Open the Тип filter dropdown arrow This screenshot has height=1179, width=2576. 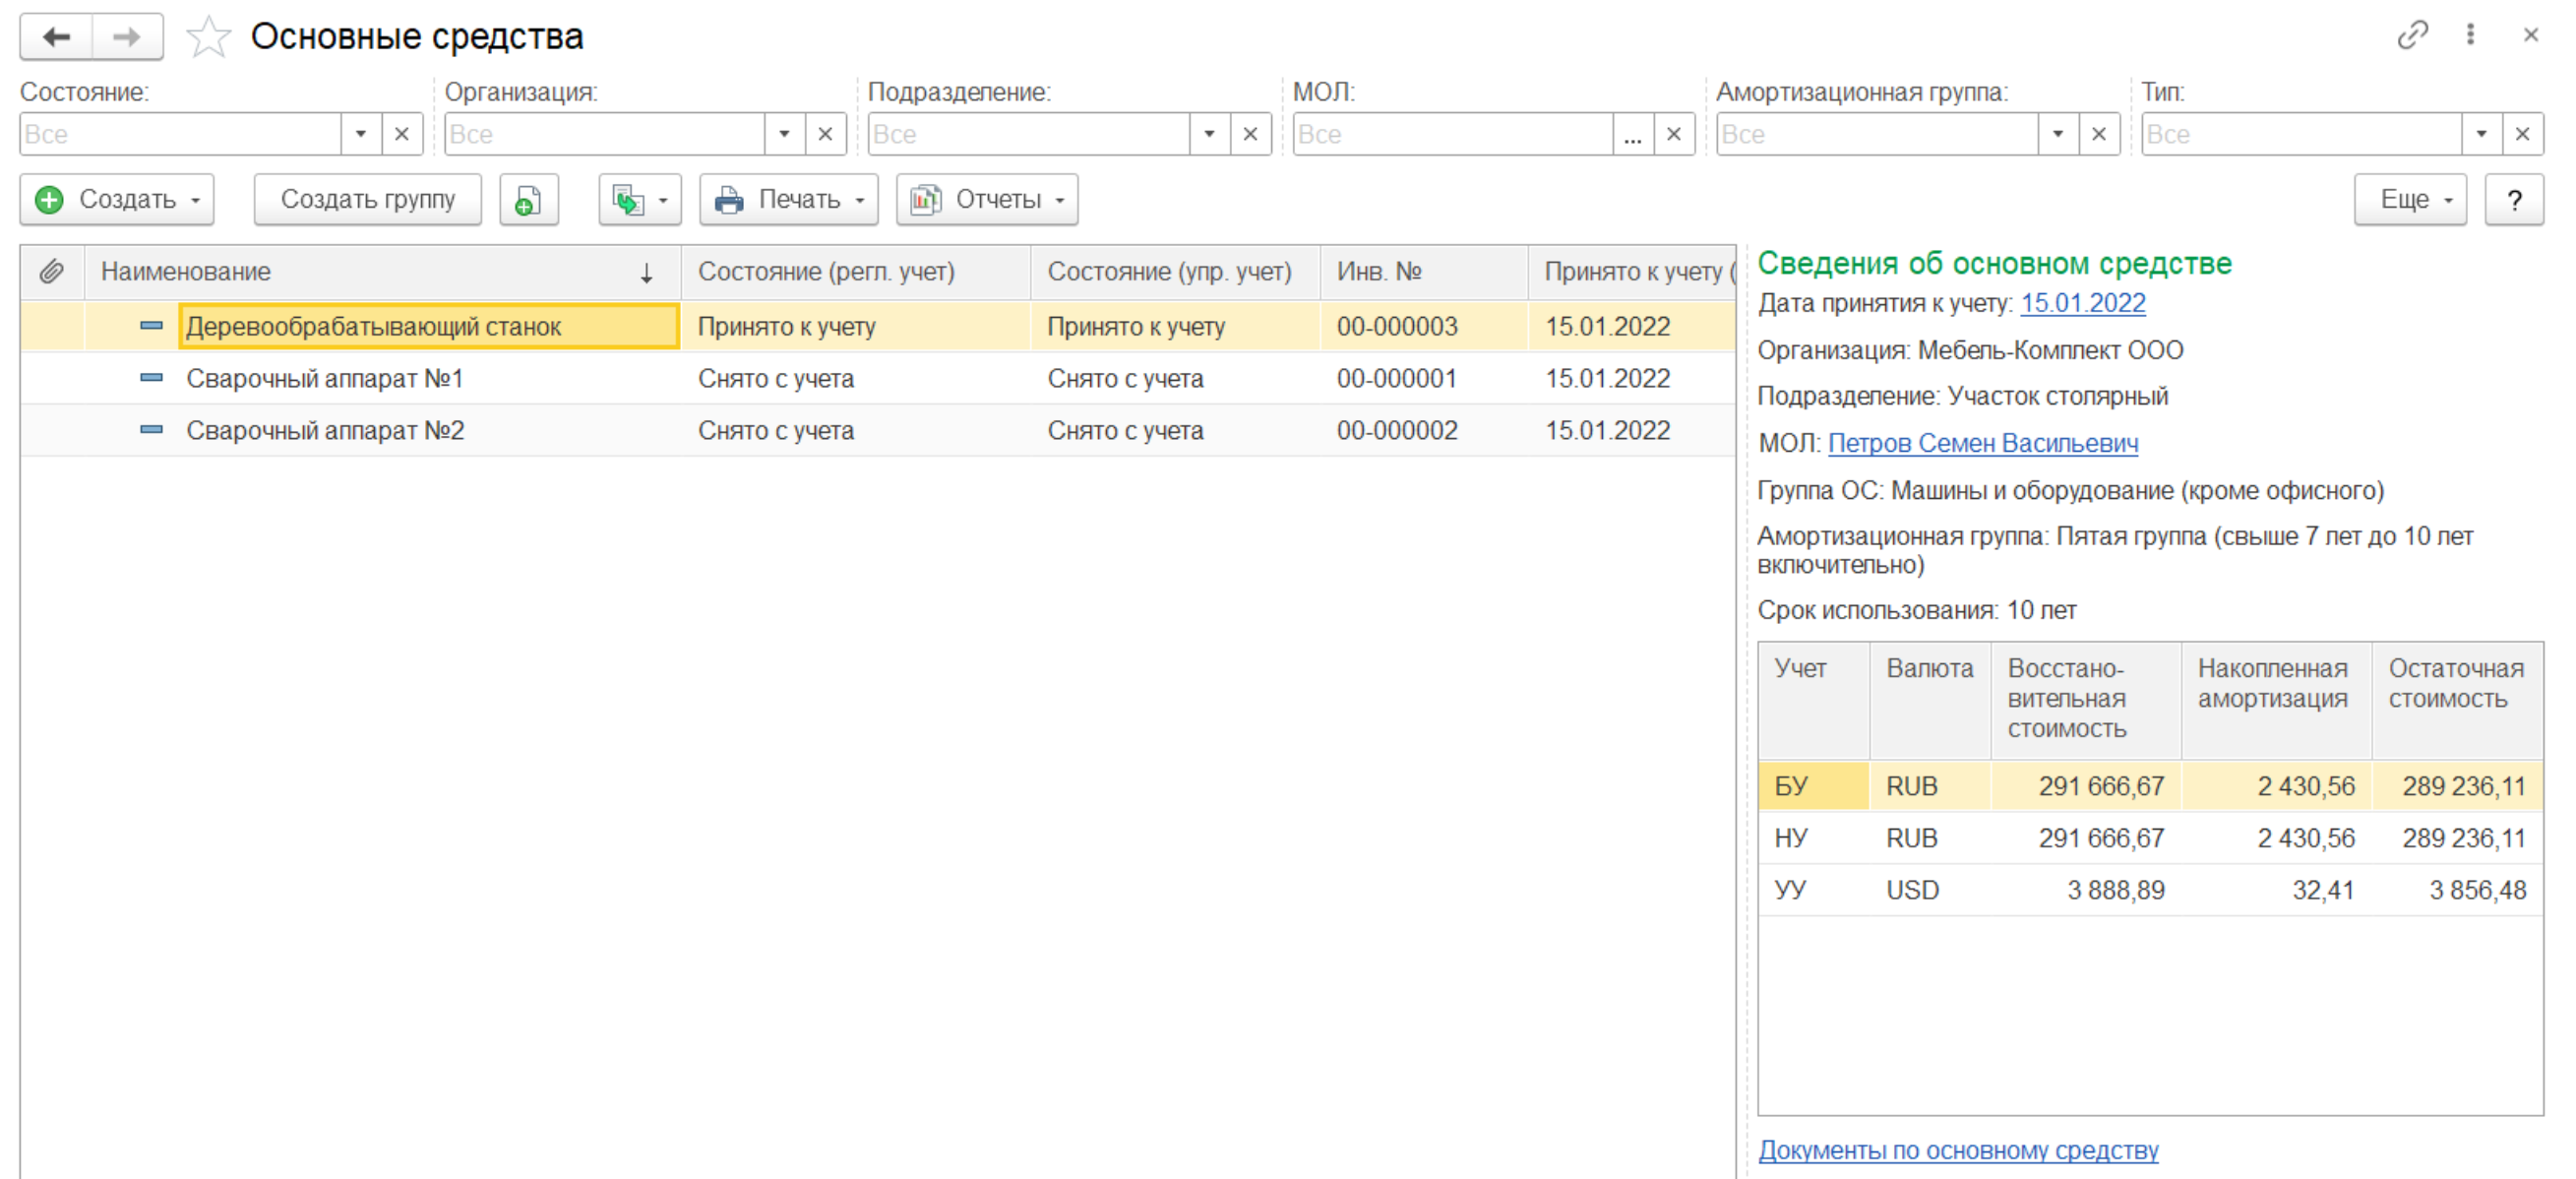(x=2481, y=134)
